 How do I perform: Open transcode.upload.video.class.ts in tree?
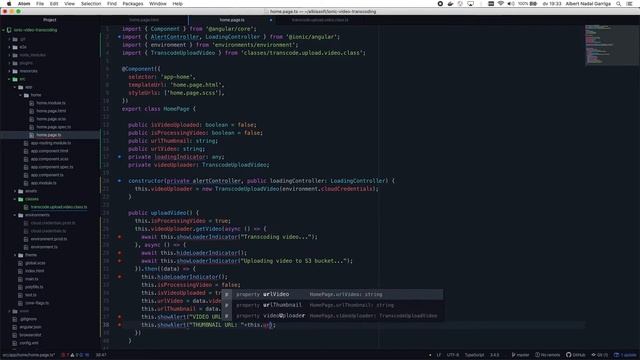coord(59,207)
